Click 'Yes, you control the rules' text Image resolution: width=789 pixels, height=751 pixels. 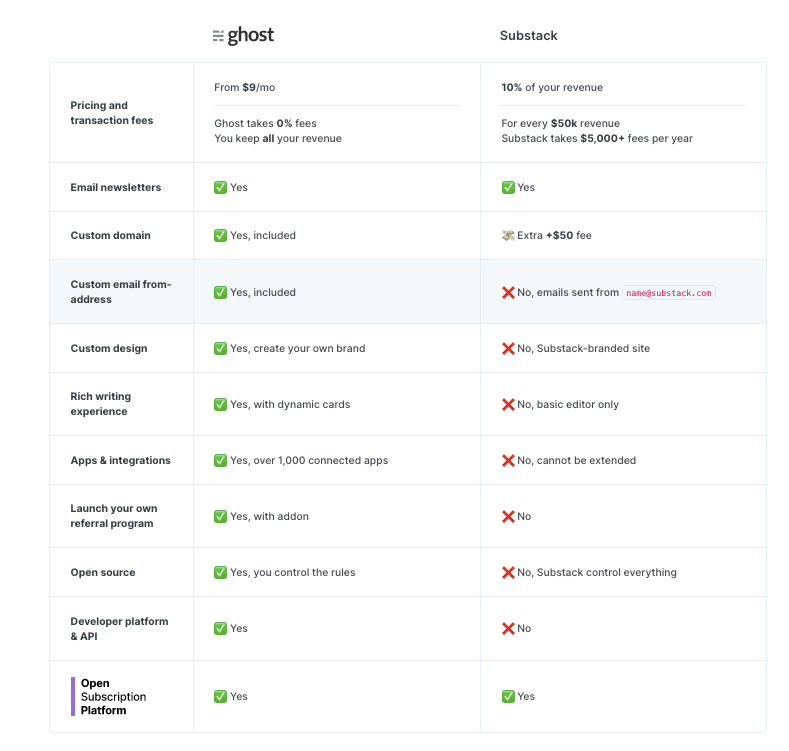coord(292,572)
